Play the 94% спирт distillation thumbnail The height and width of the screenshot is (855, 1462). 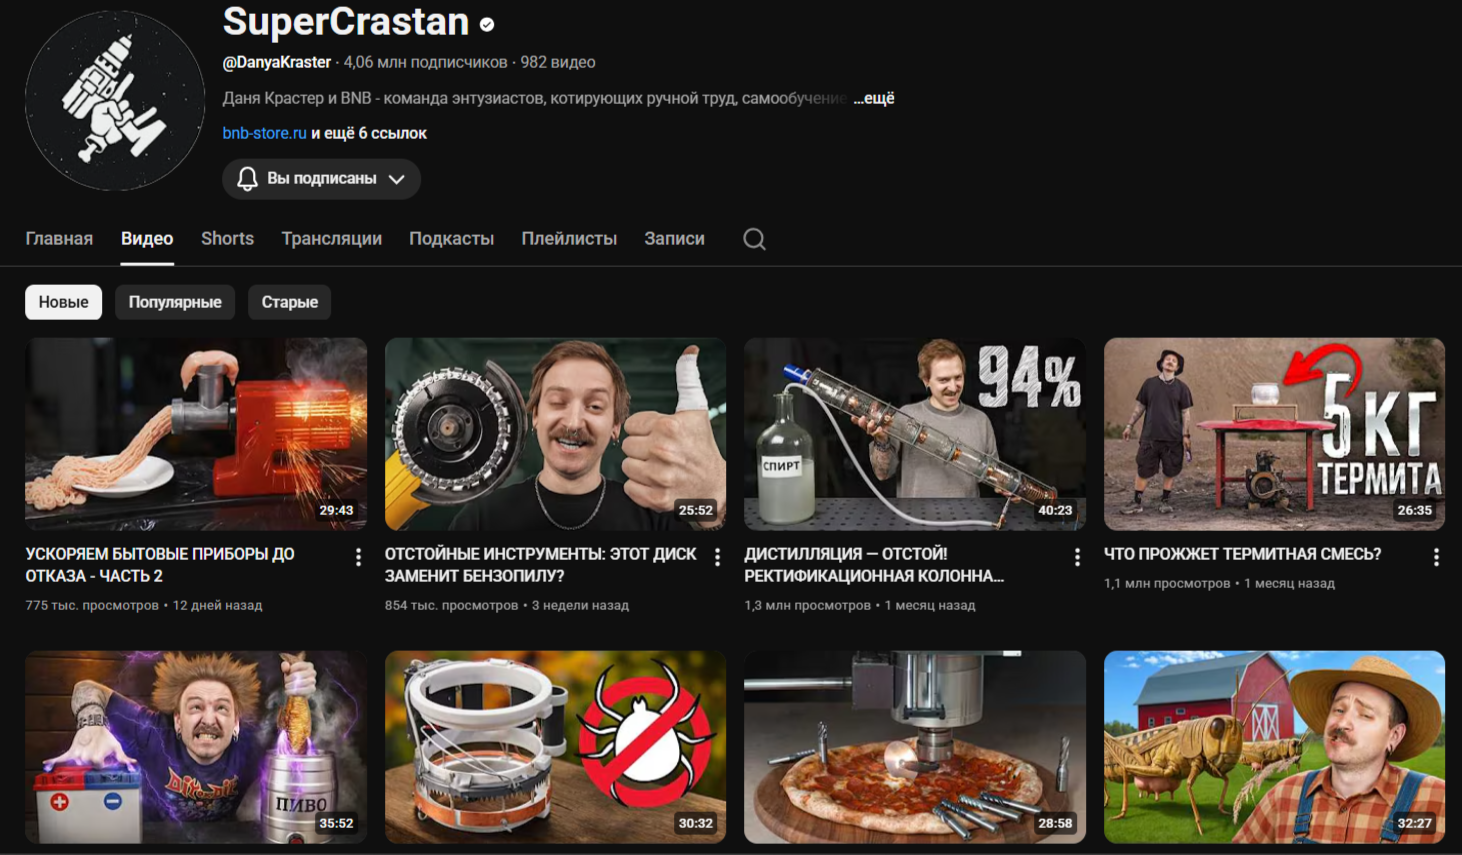pyautogui.click(x=915, y=434)
